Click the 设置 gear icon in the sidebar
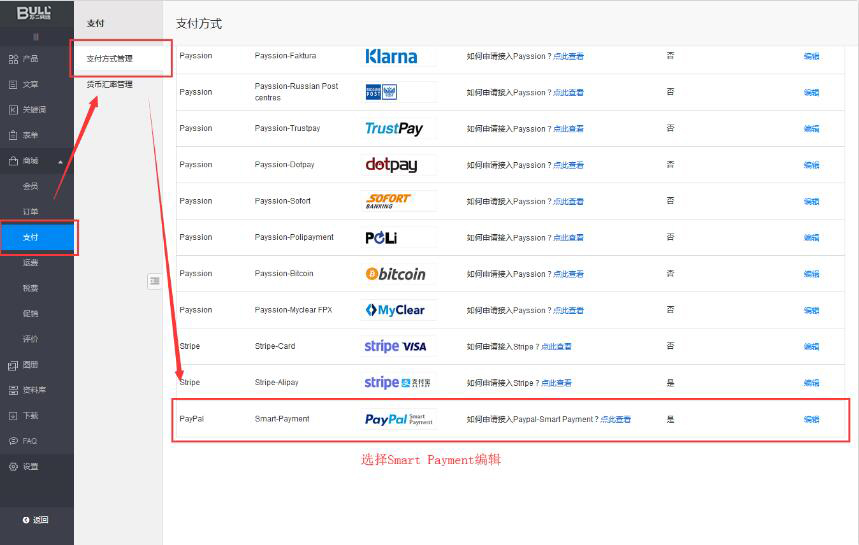 pyautogui.click(x=13, y=467)
